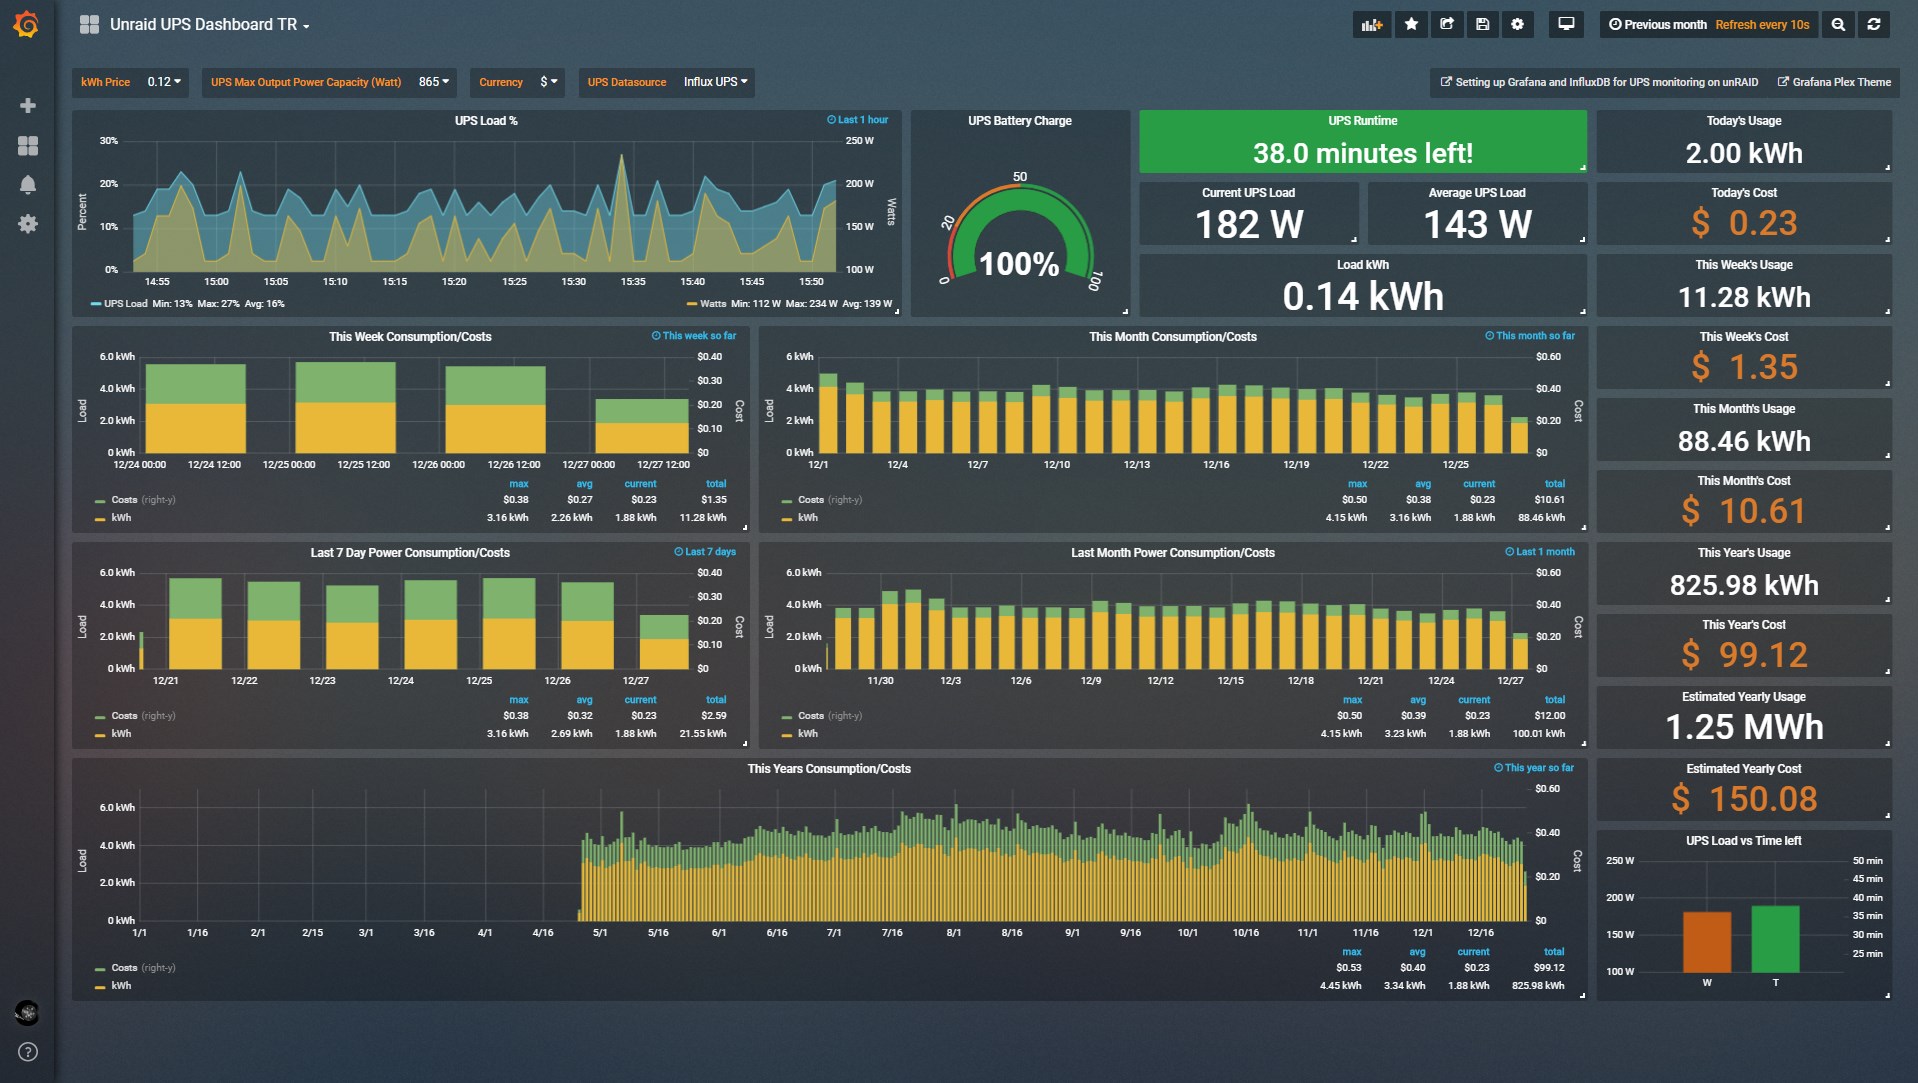This screenshot has width=1918, height=1083.
Task: Save the dashboard with the disk icon
Action: pos(1482,25)
